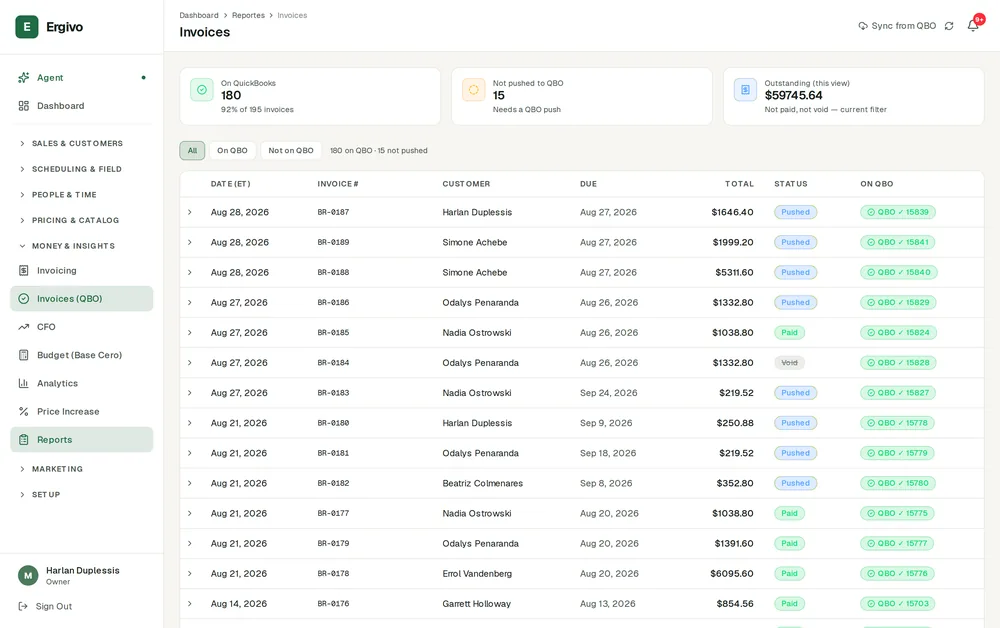Click the Sign Out arrow icon
Viewport: 1000px width, 628px height.
(23, 606)
